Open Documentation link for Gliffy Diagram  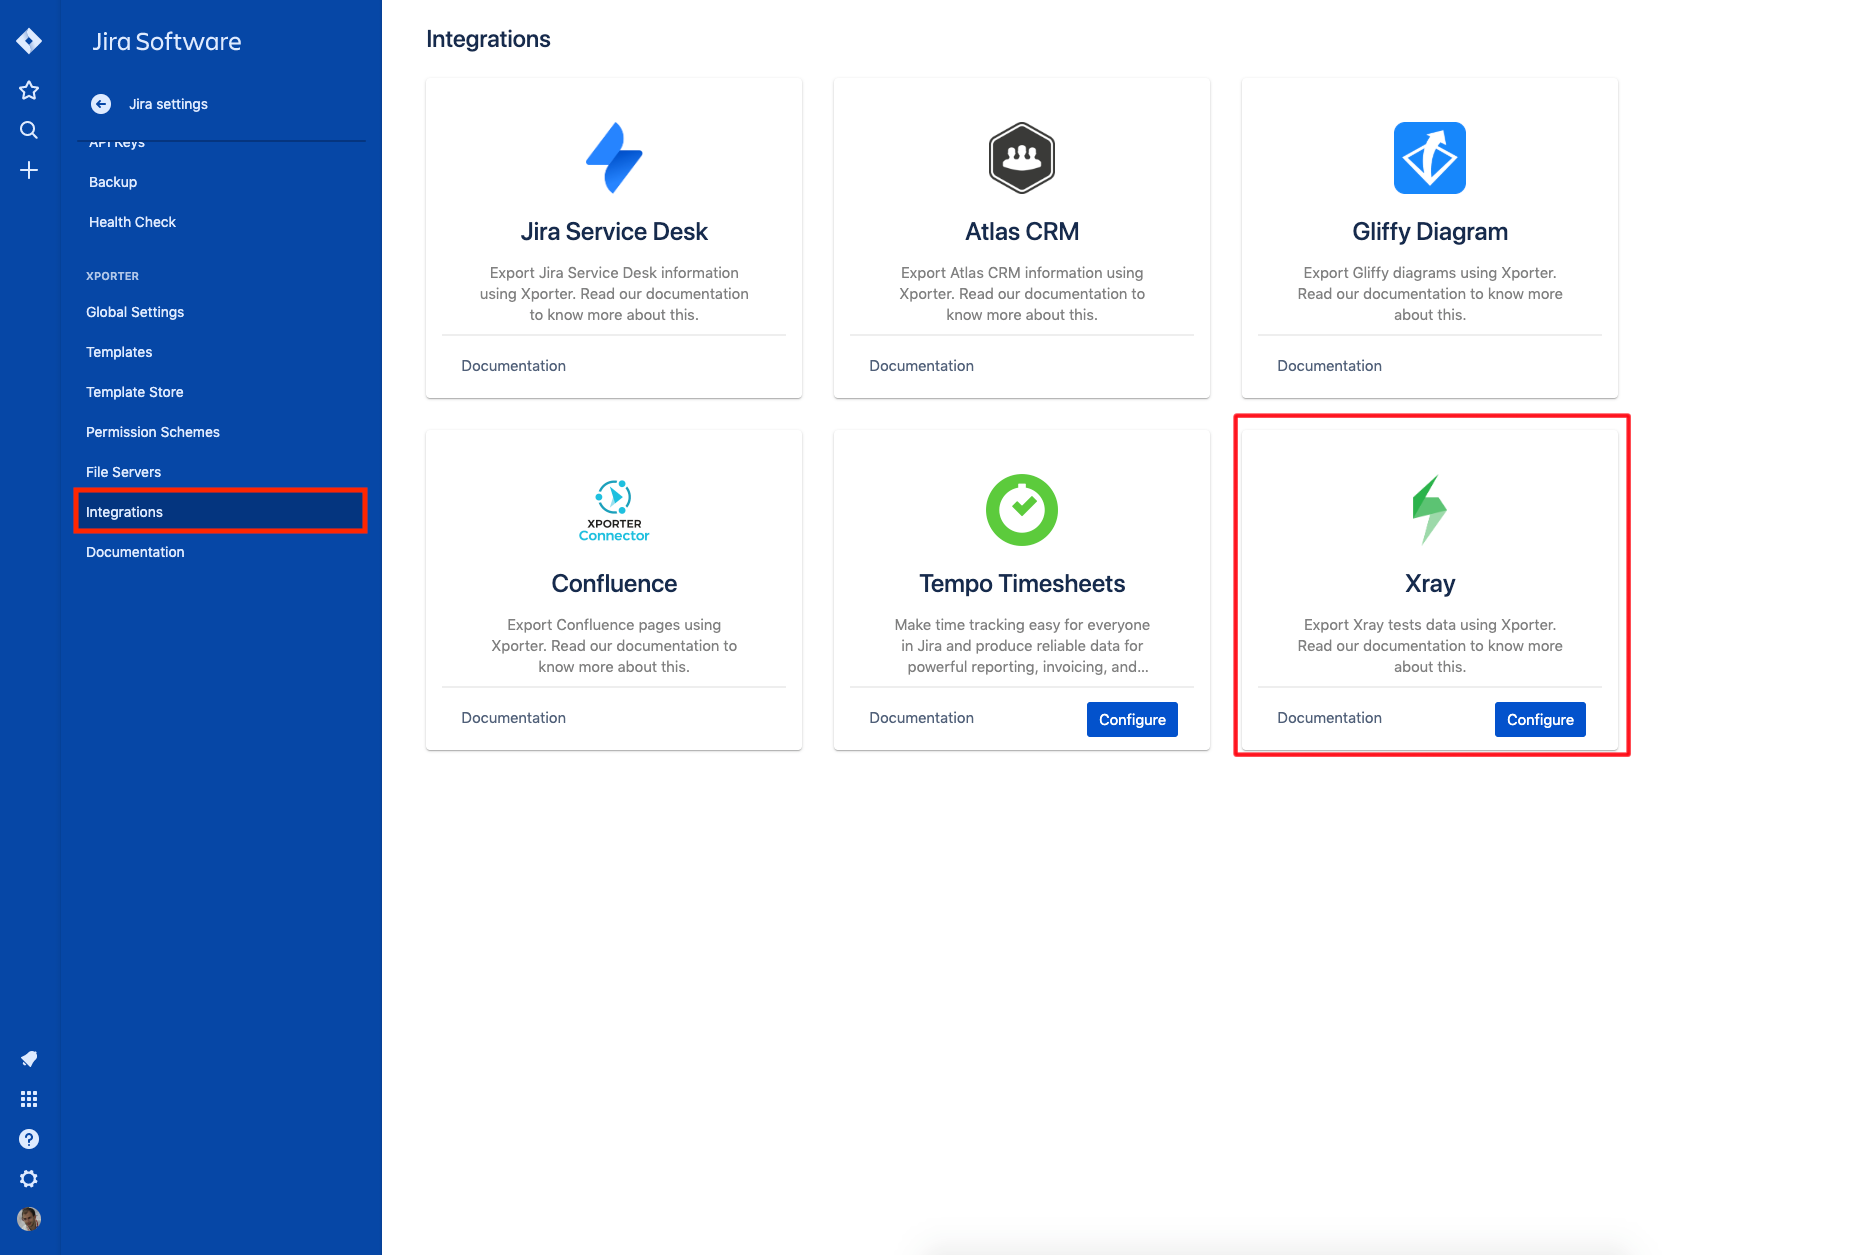coord(1329,366)
